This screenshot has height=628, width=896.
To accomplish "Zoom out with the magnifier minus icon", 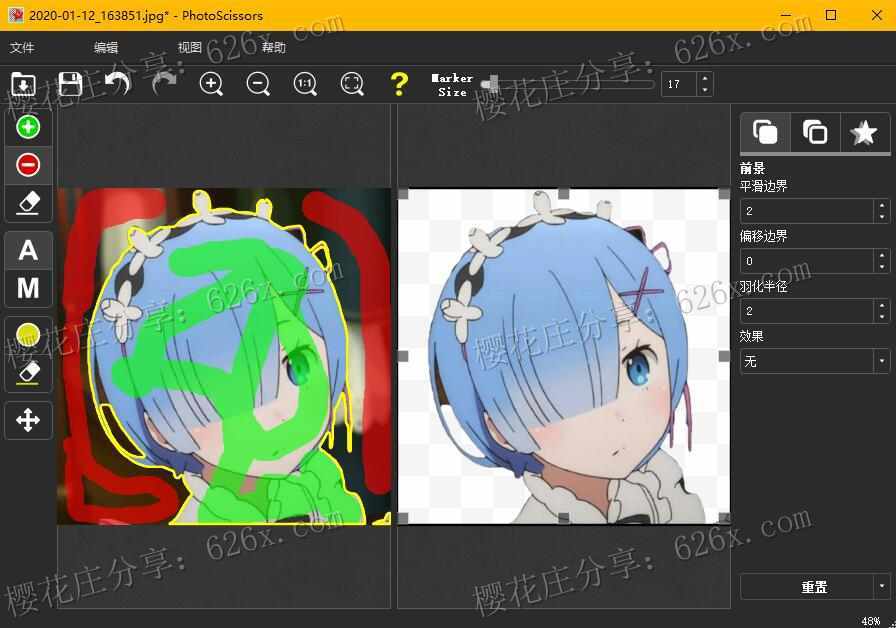I will click(x=258, y=84).
